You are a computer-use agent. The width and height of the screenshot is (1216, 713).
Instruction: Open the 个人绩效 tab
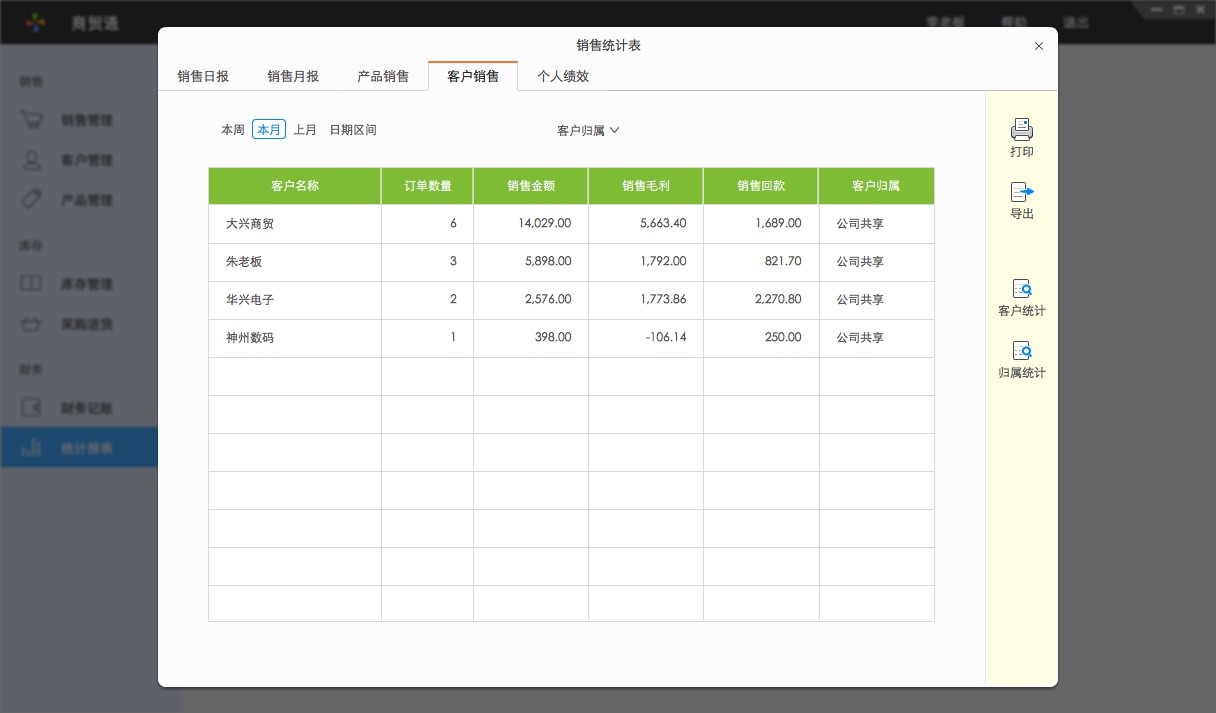563,75
